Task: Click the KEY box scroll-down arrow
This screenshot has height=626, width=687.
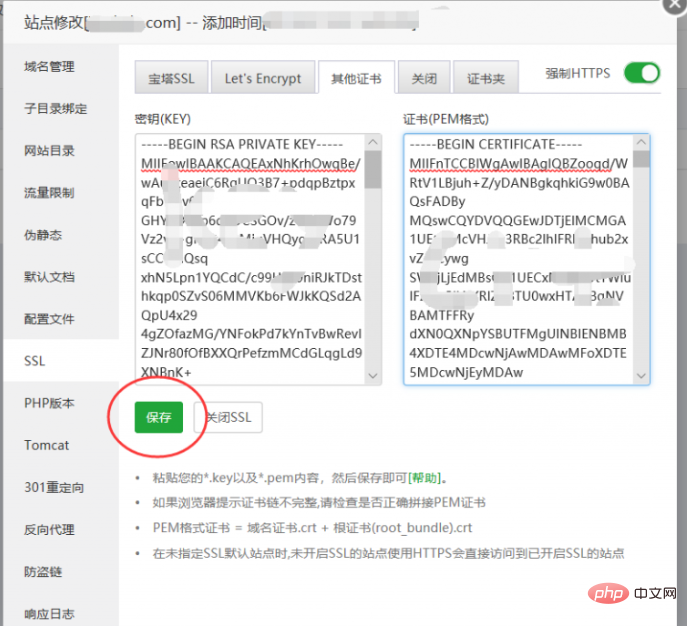Action: click(373, 376)
